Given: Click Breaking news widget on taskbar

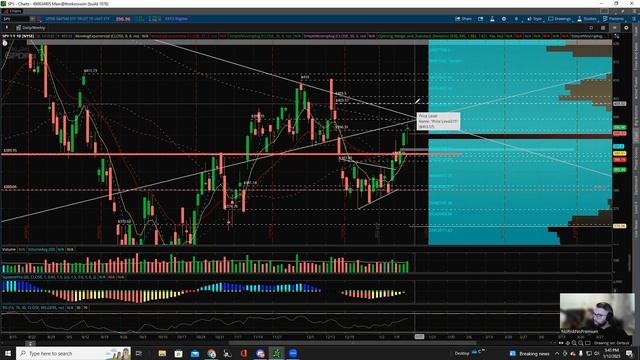Looking at the screenshot, I should pyautogui.click(x=529, y=353).
